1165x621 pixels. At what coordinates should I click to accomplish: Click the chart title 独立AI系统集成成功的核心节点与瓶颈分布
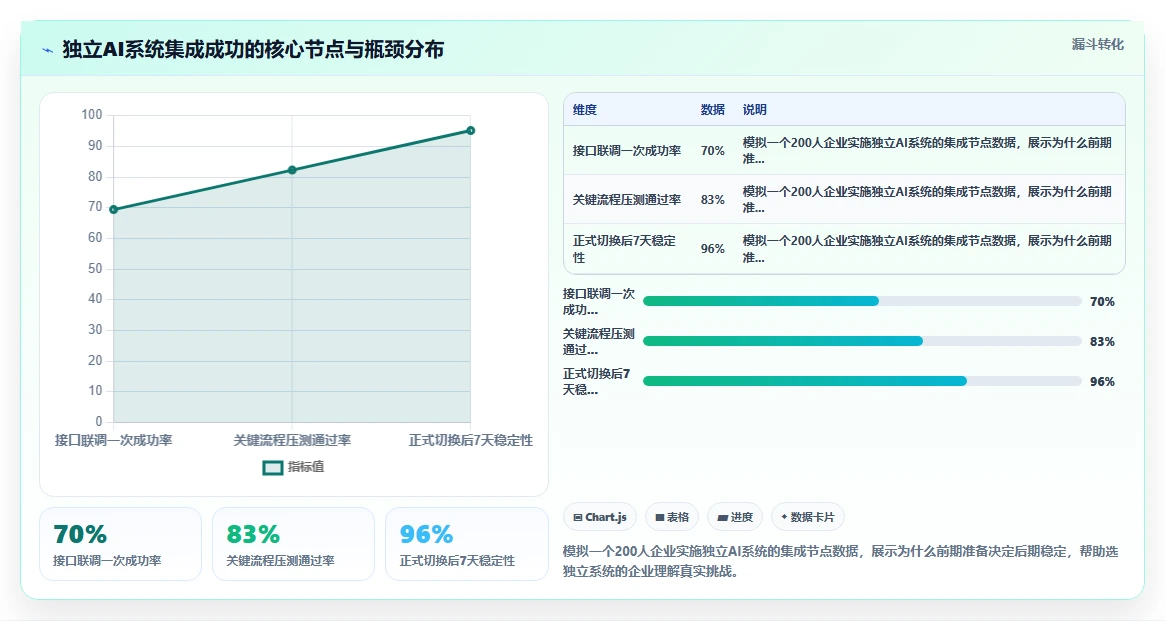coord(253,50)
